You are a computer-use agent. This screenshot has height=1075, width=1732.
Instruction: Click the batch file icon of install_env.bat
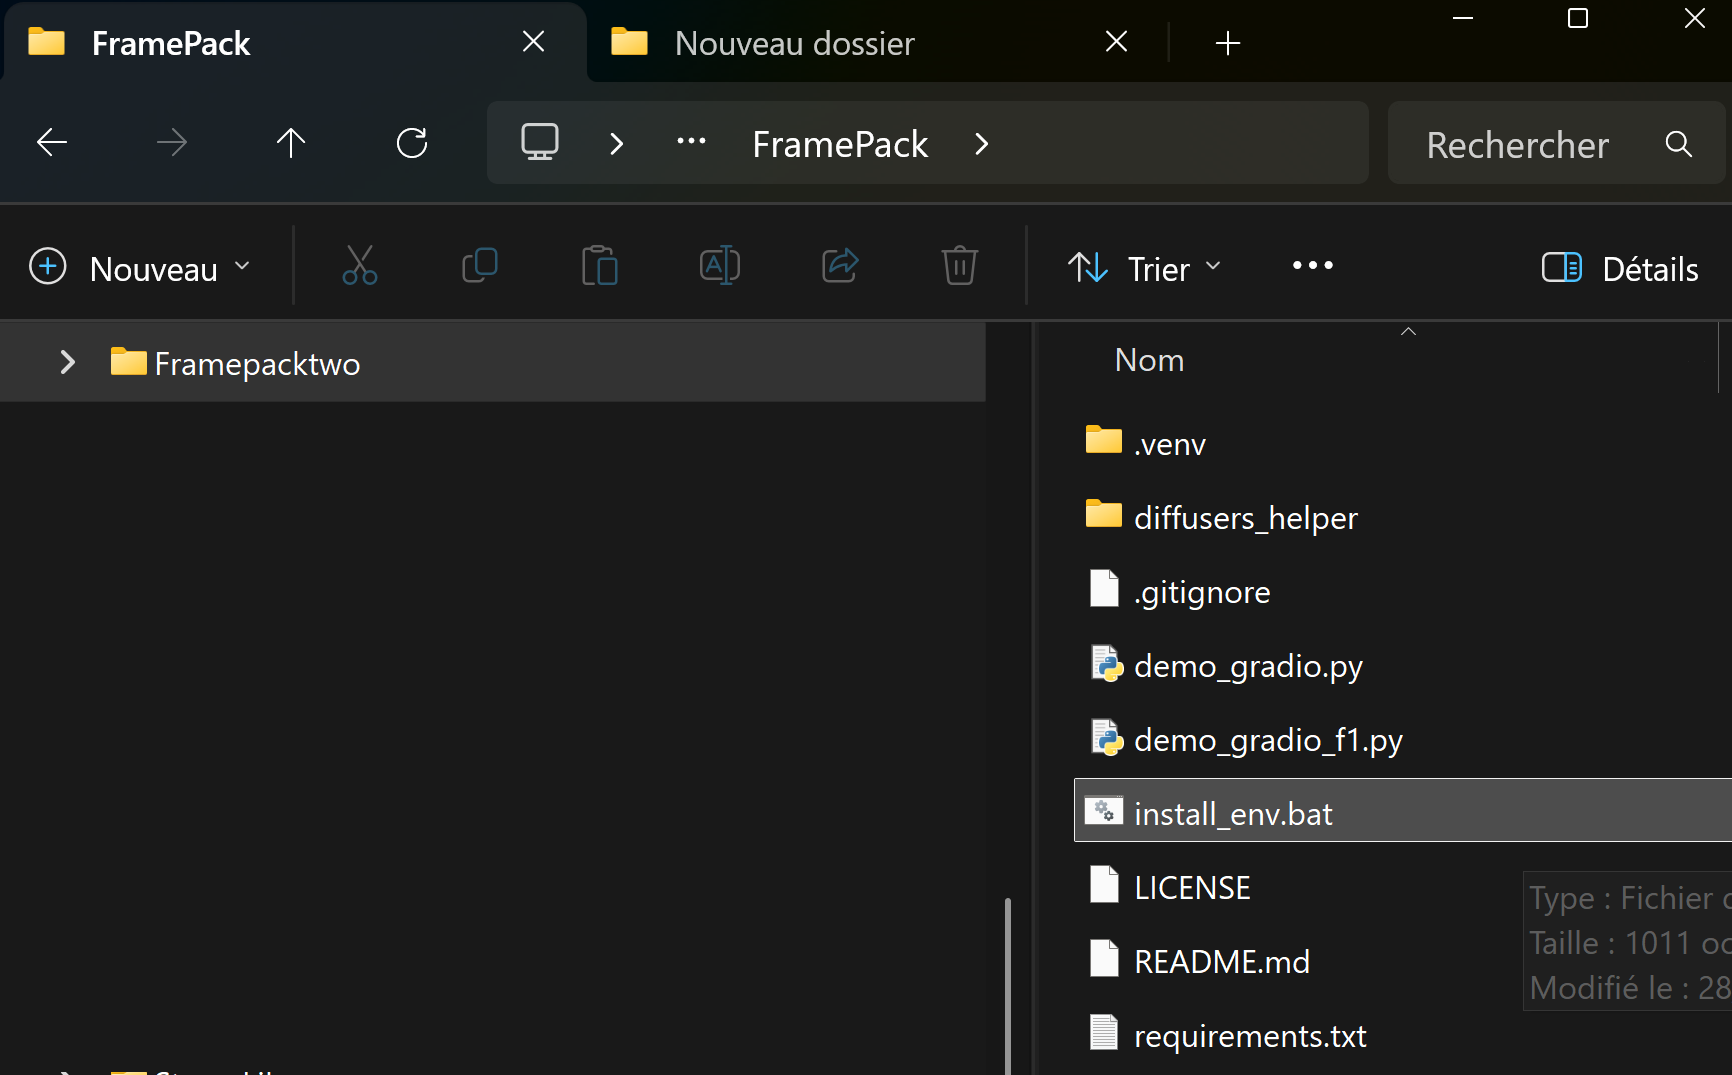pos(1104,810)
